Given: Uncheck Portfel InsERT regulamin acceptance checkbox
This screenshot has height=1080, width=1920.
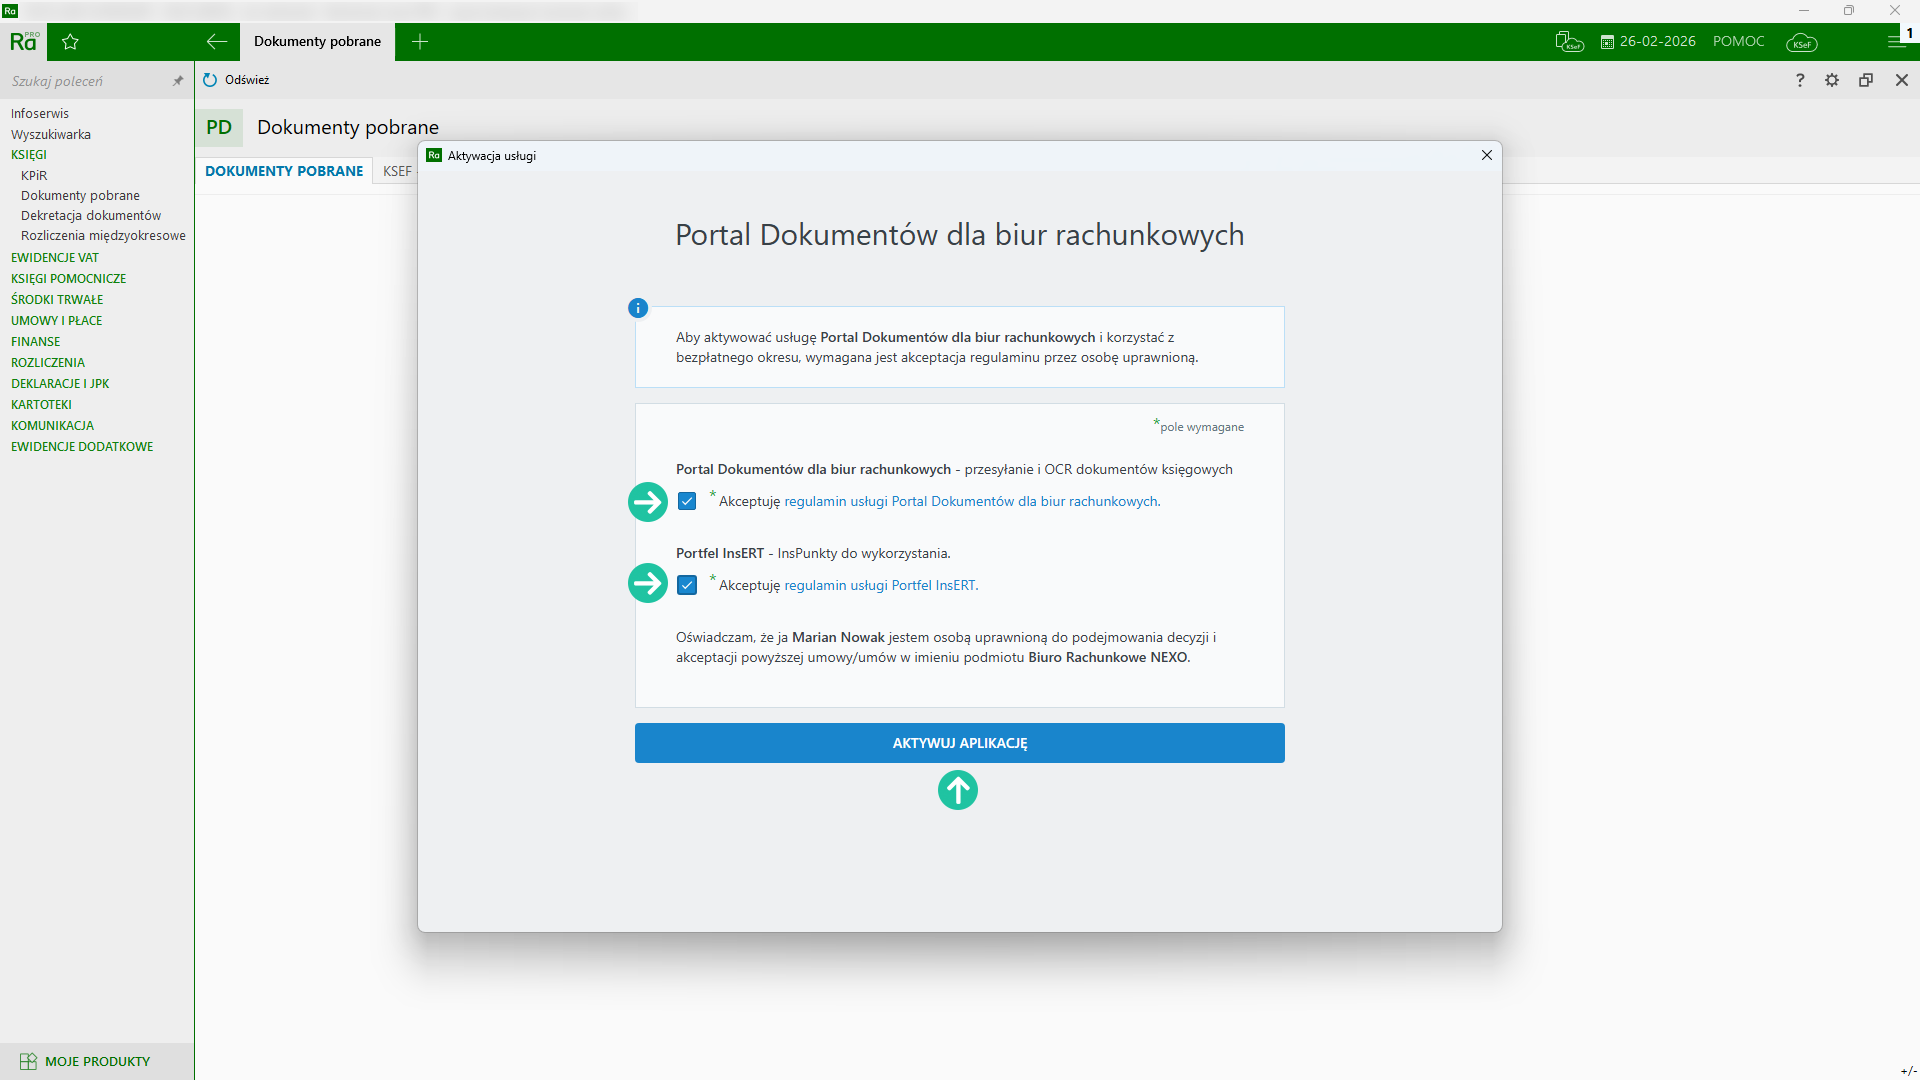Looking at the screenshot, I should coord(687,585).
